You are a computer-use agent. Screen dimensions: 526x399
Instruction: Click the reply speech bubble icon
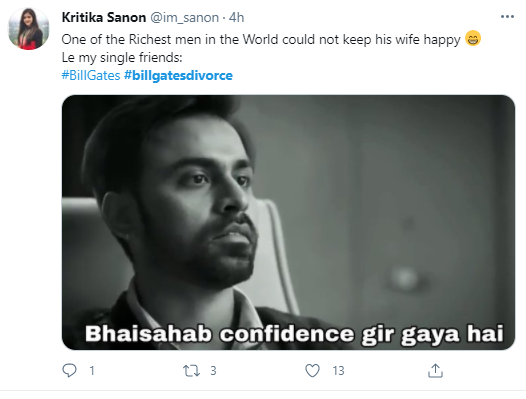tap(69, 370)
